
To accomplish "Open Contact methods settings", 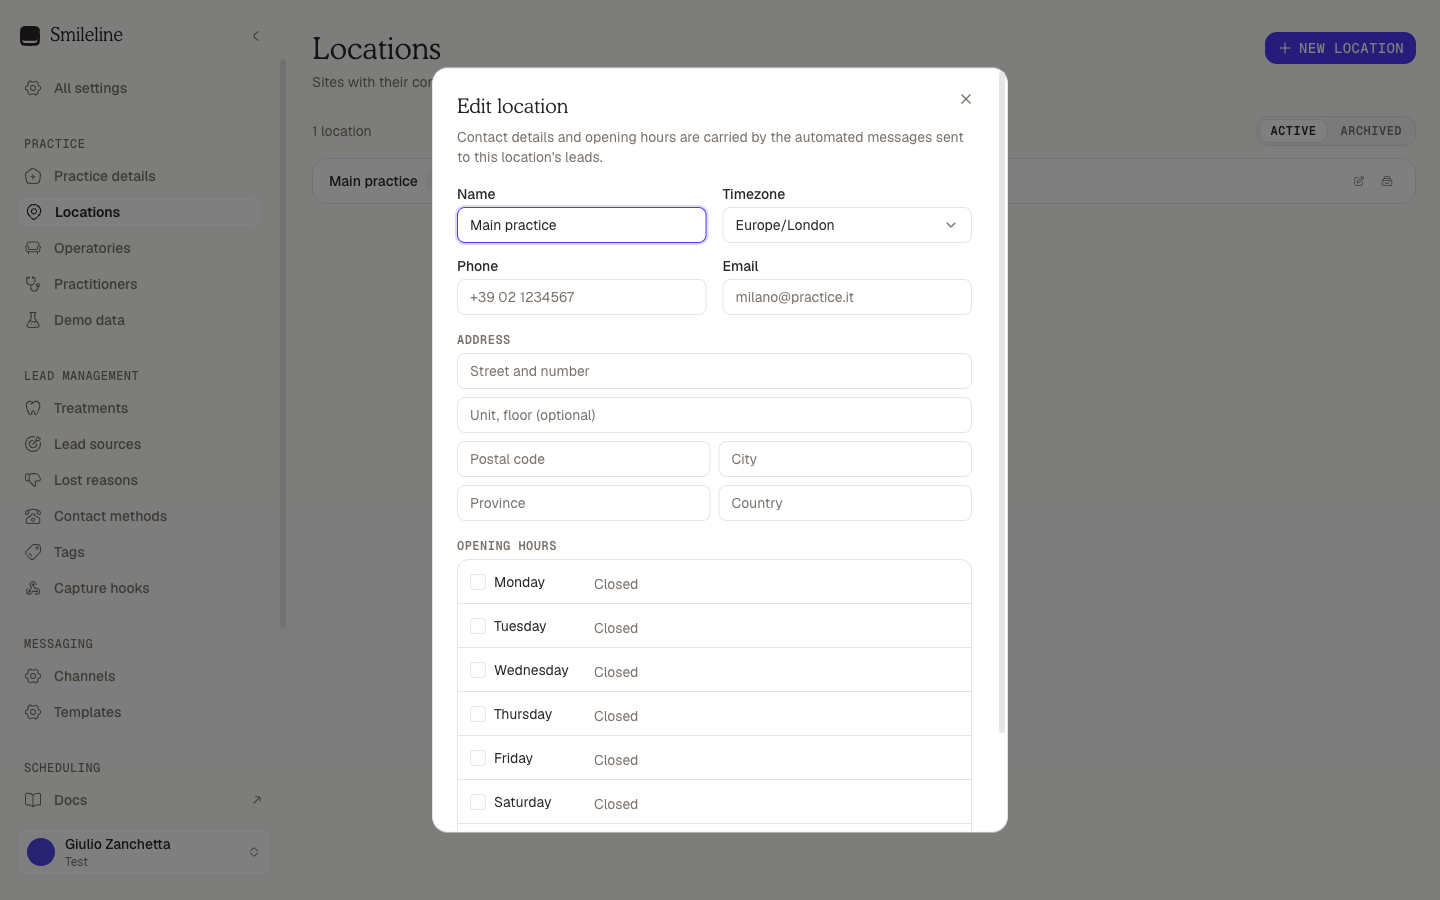I will [140, 516].
